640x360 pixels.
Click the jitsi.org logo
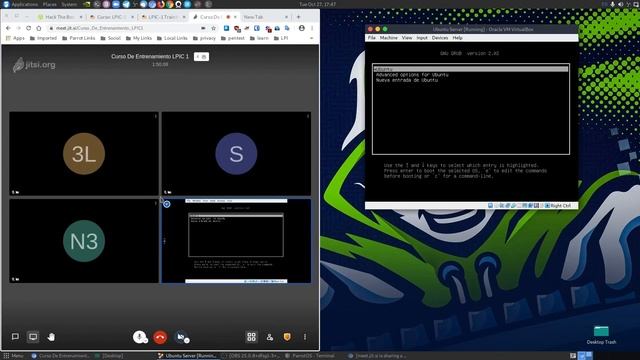pyautogui.click(x=34, y=64)
